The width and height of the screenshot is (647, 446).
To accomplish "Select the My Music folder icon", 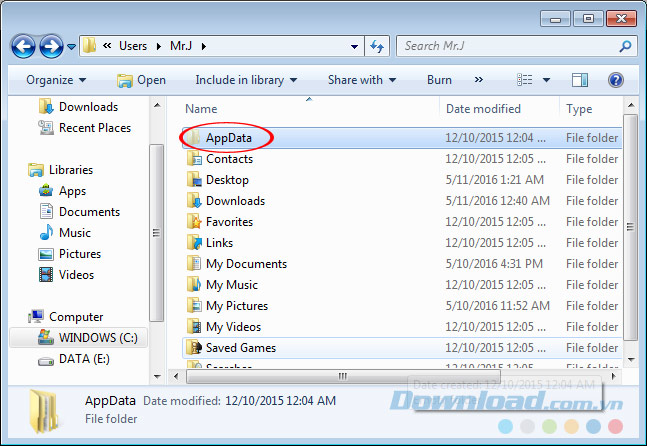I will click(x=194, y=285).
